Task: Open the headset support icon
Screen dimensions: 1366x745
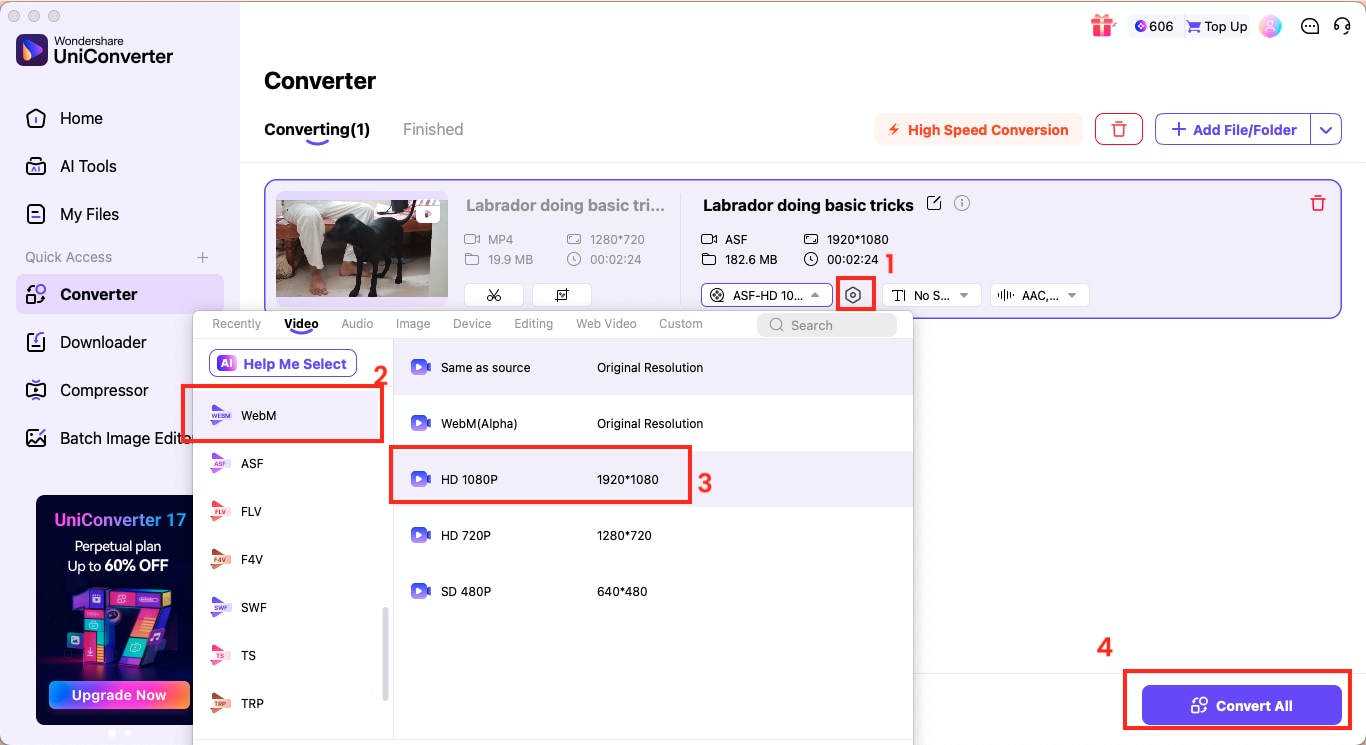Action: [x=1344, y=26]
